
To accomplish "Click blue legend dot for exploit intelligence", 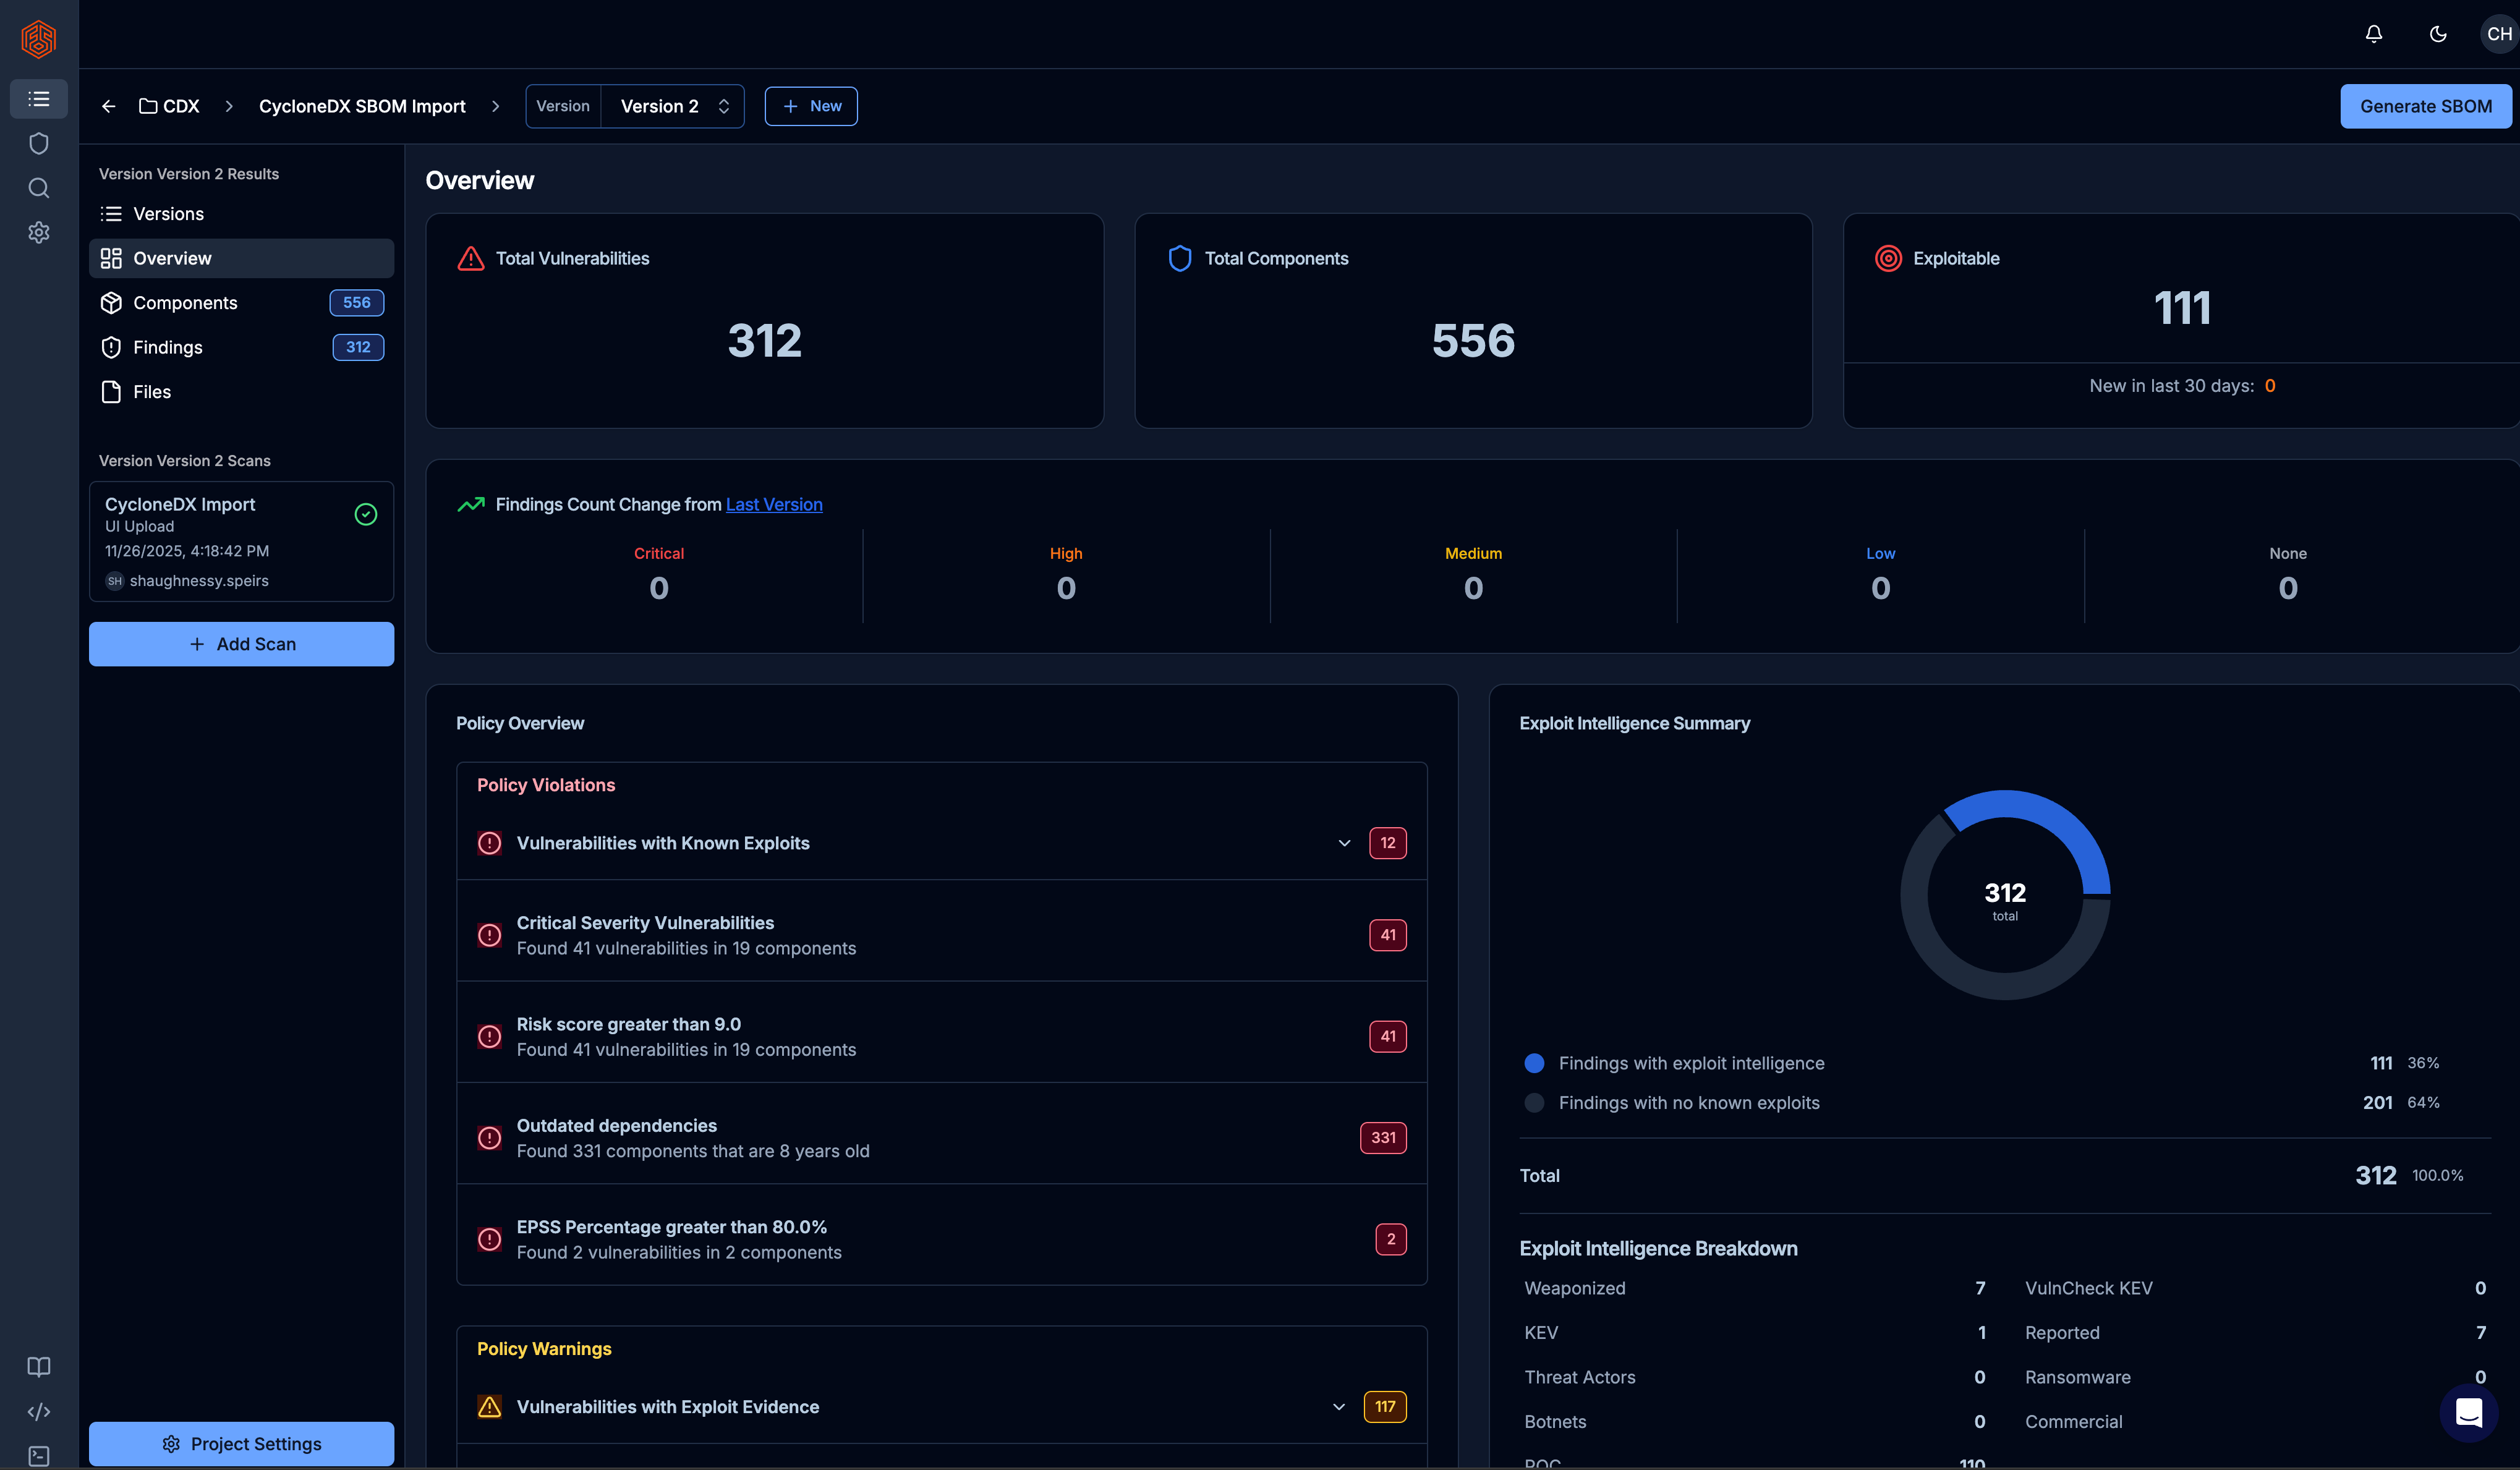I will pyautogui.click(x=1534, y=1063).
